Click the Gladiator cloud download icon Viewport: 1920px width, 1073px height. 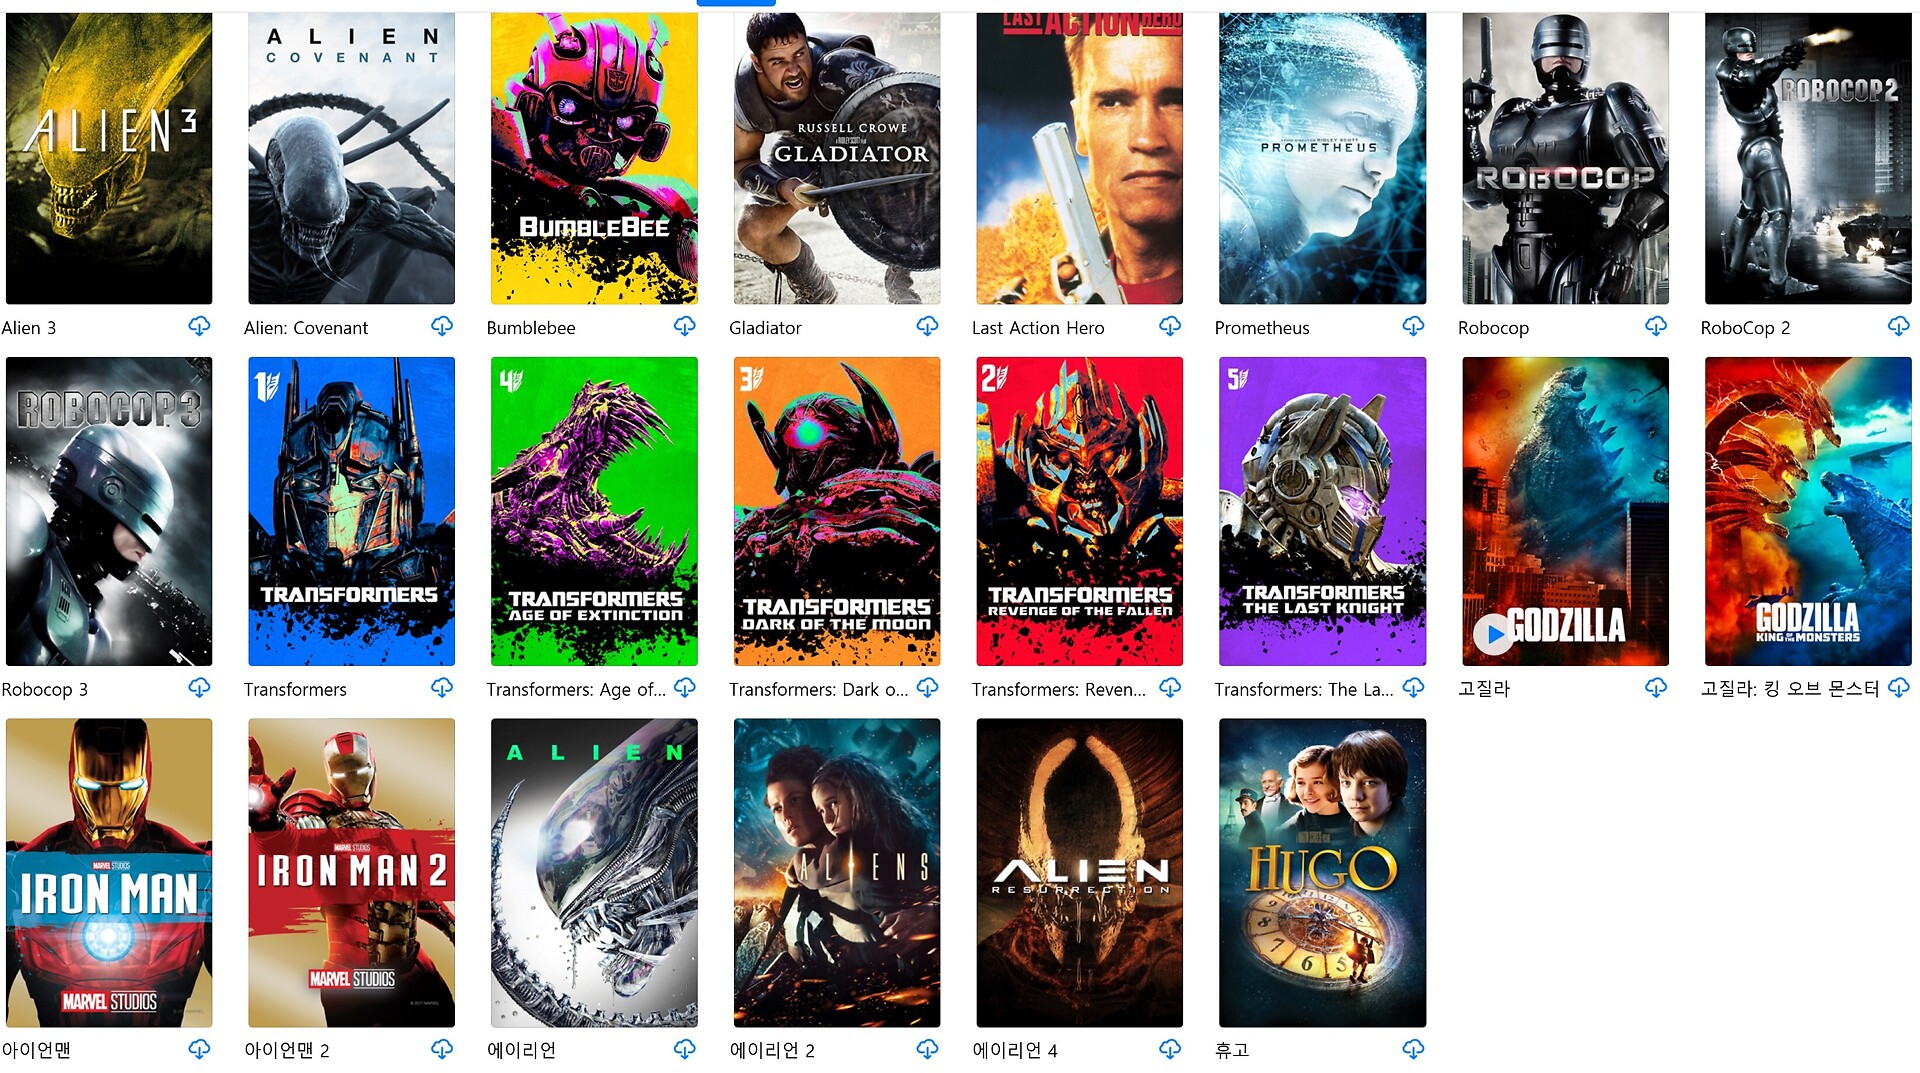928,326
